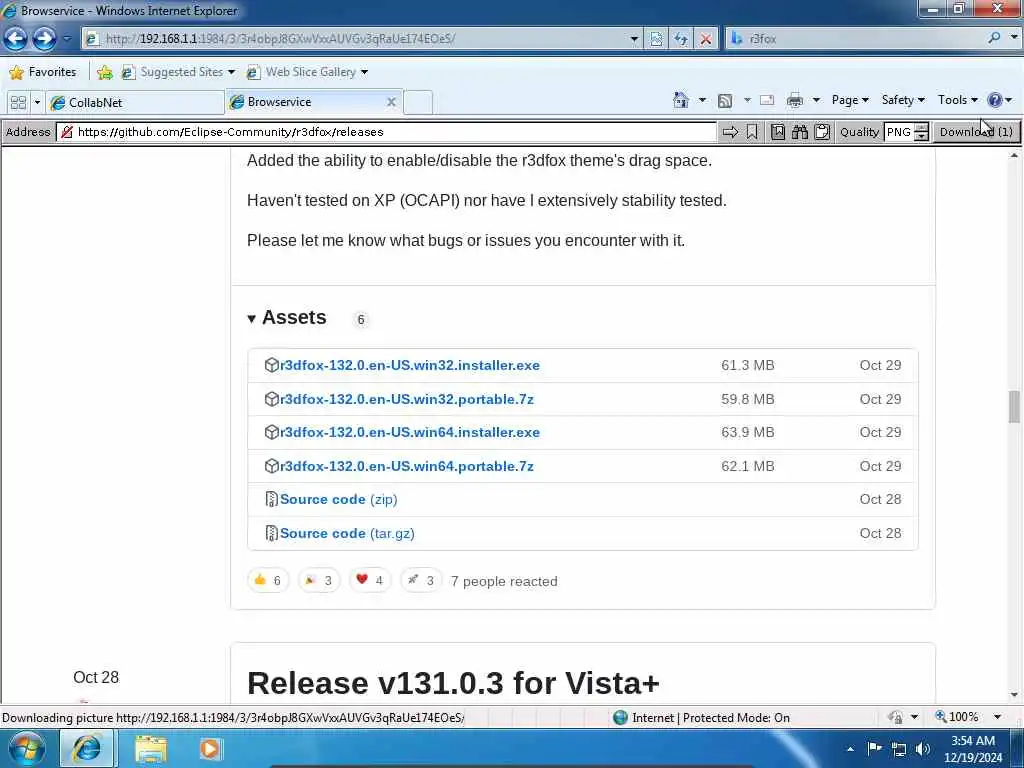Download r3dfox-132.0.en-US.win64.portable.7z

point(407,466)
